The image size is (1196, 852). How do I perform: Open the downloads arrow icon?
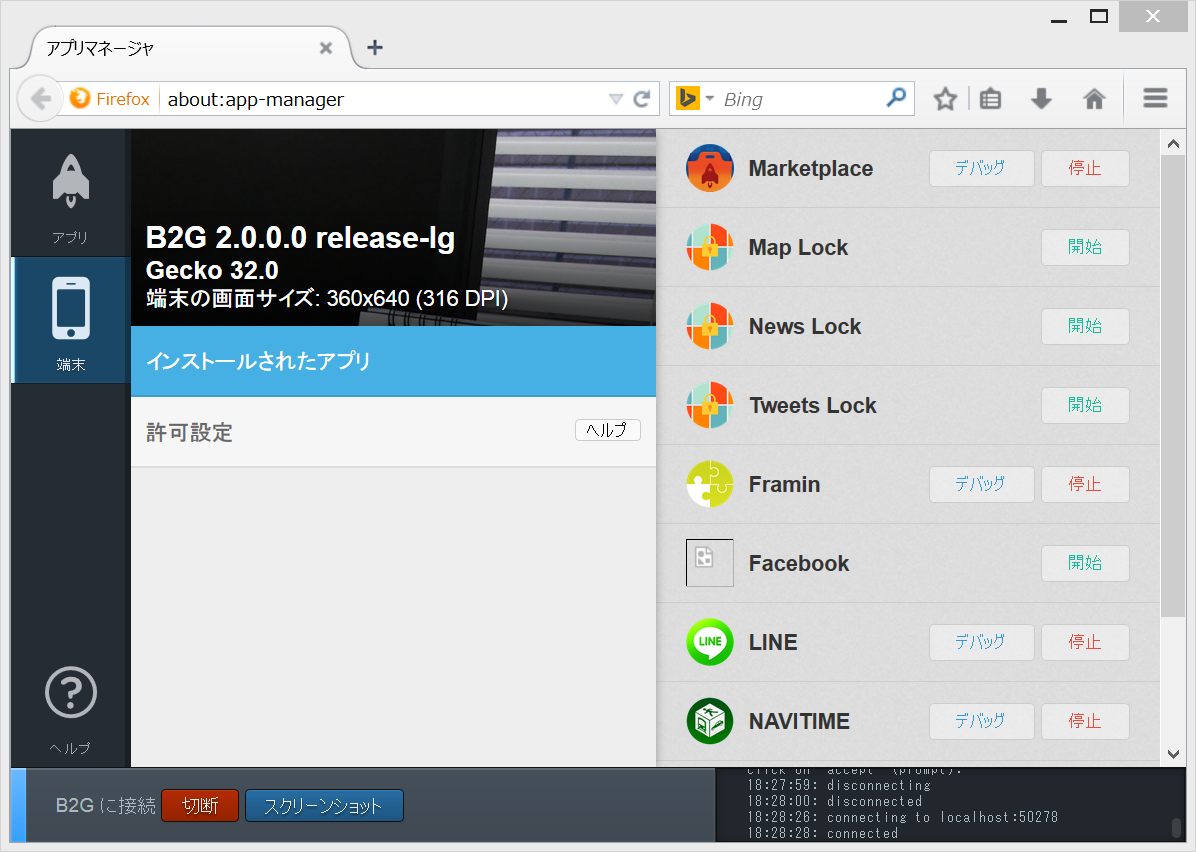point(1041,99)
